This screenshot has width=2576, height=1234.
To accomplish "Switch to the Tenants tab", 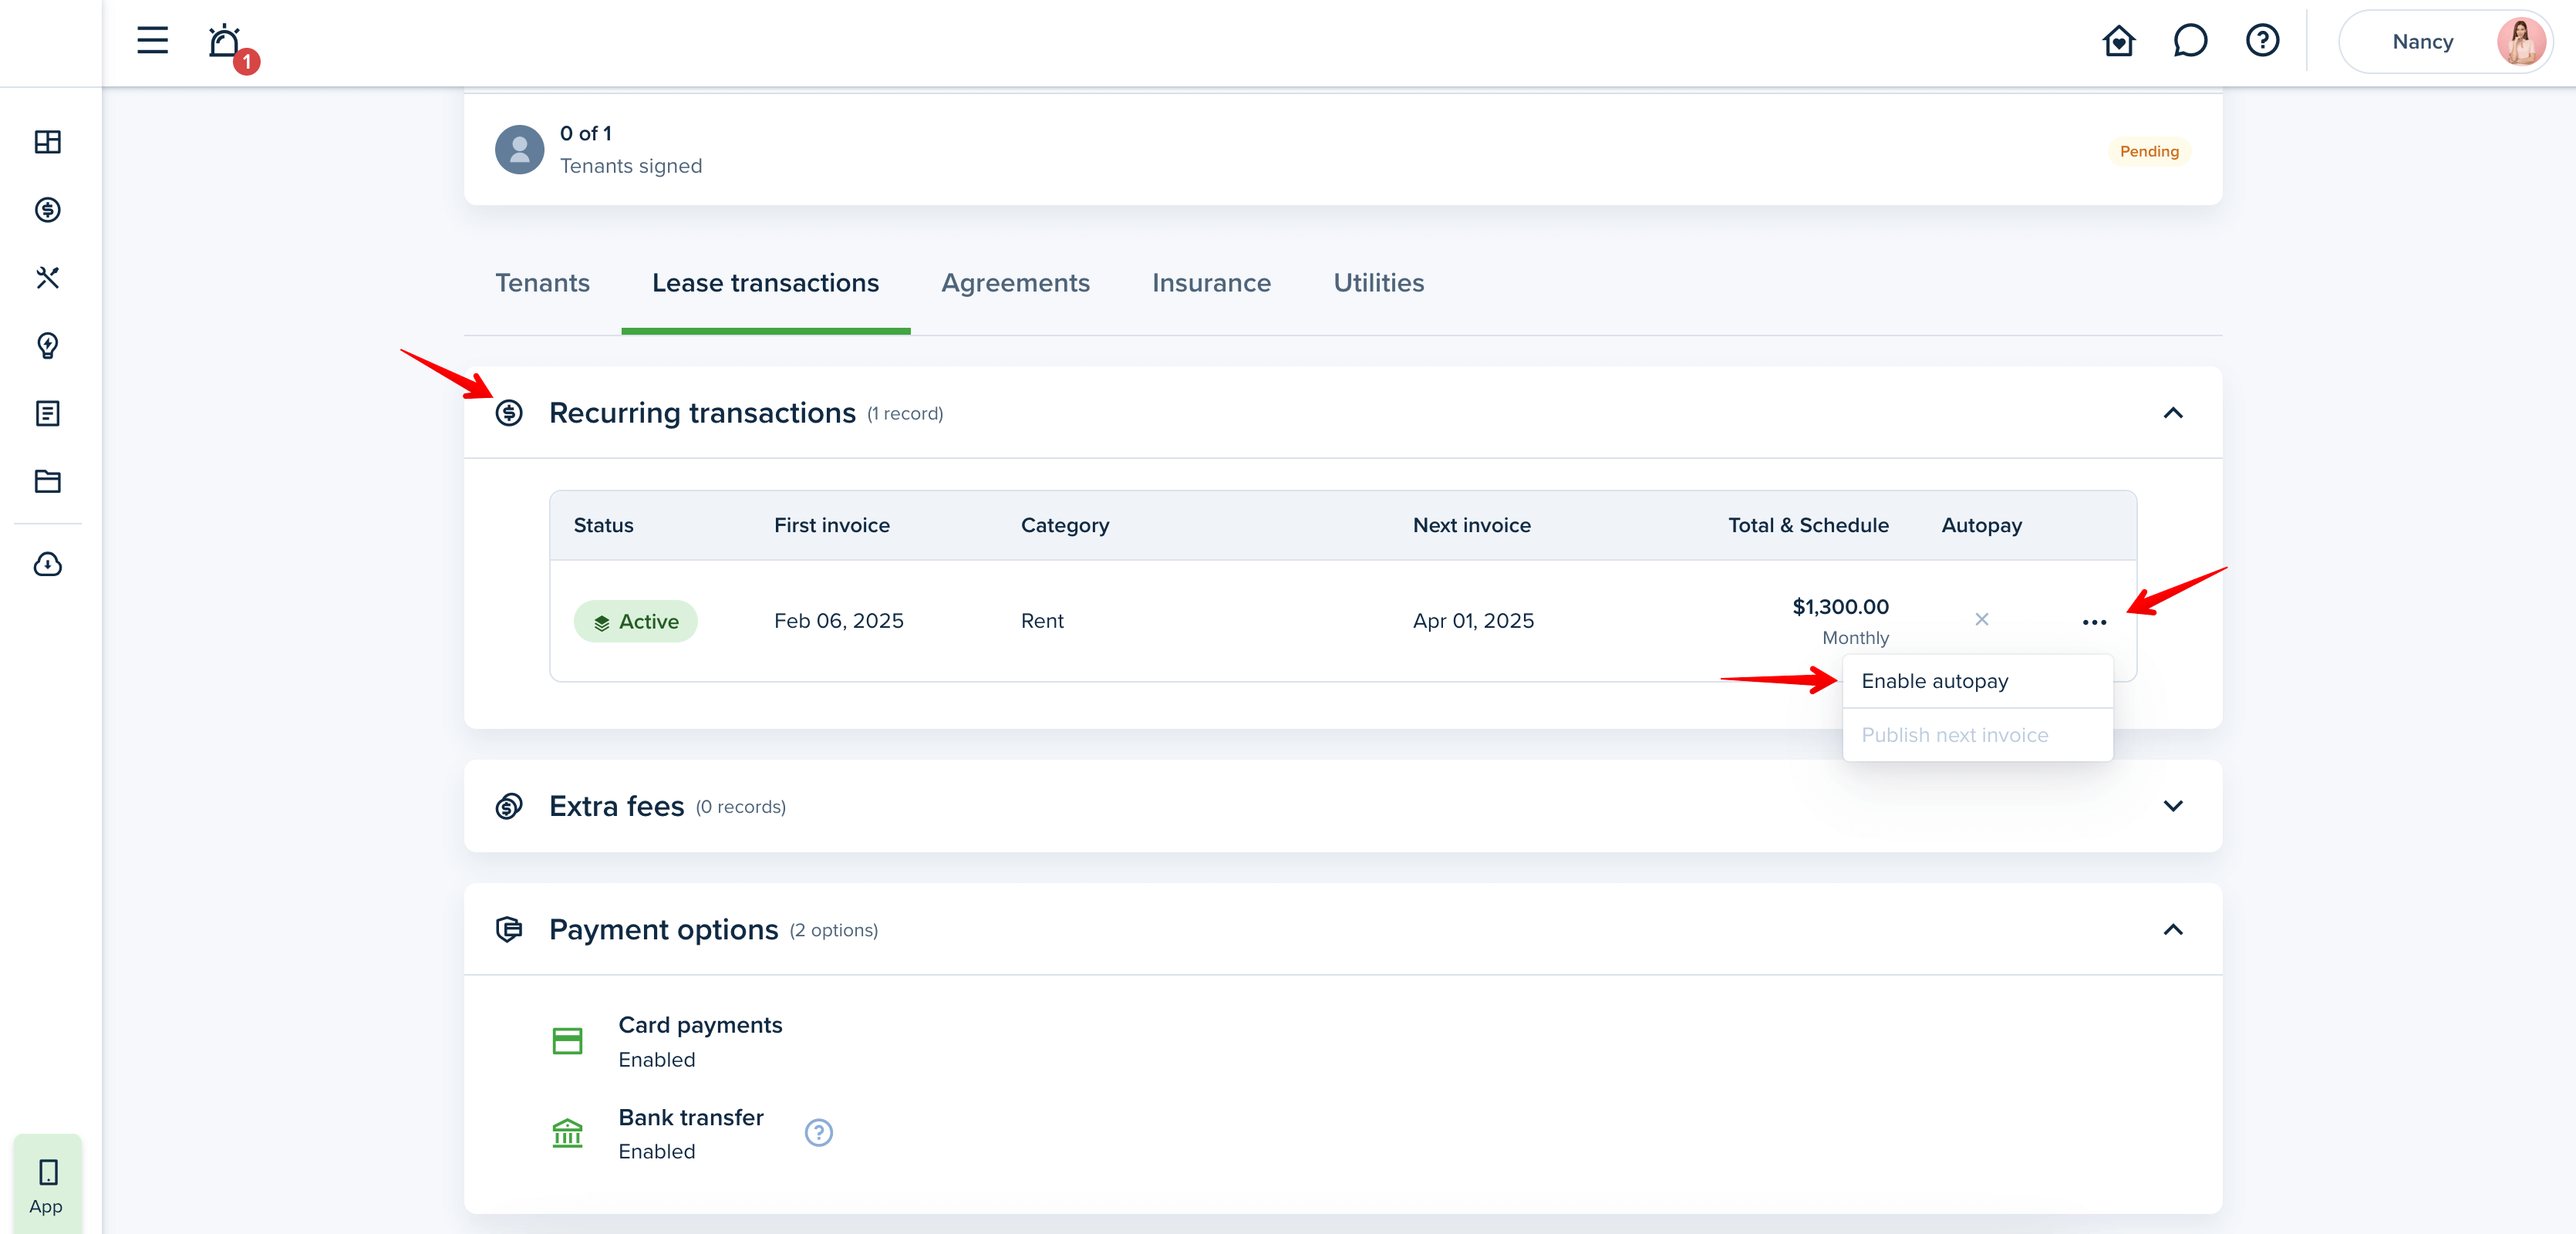I will [542, 283].
